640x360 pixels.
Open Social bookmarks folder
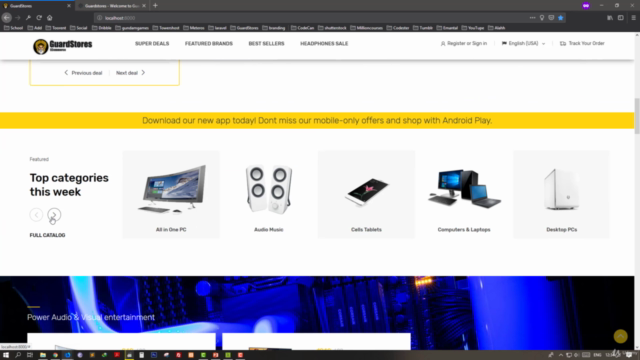(x=78, y=28)
